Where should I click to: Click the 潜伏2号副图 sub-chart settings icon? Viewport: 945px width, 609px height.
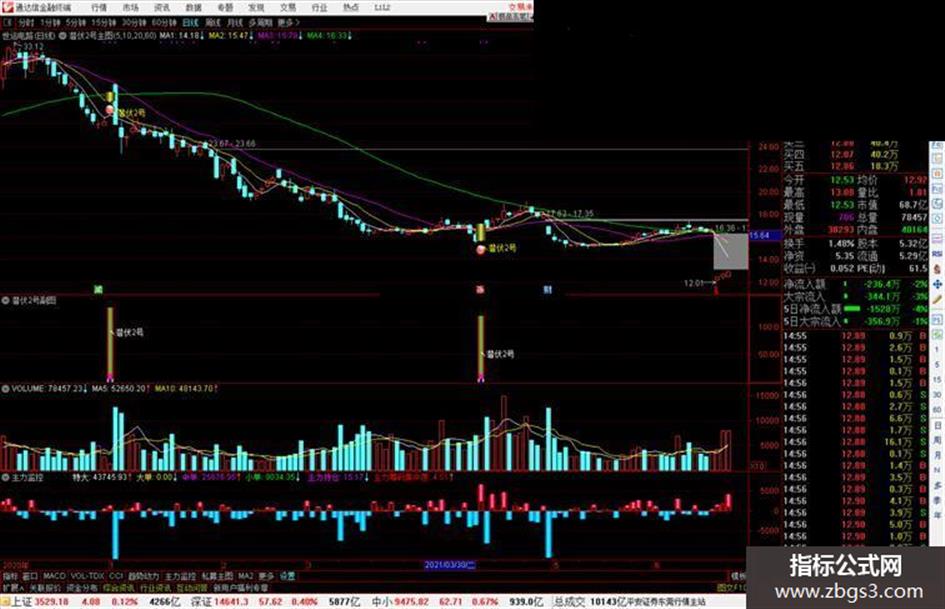click(6, 300)
